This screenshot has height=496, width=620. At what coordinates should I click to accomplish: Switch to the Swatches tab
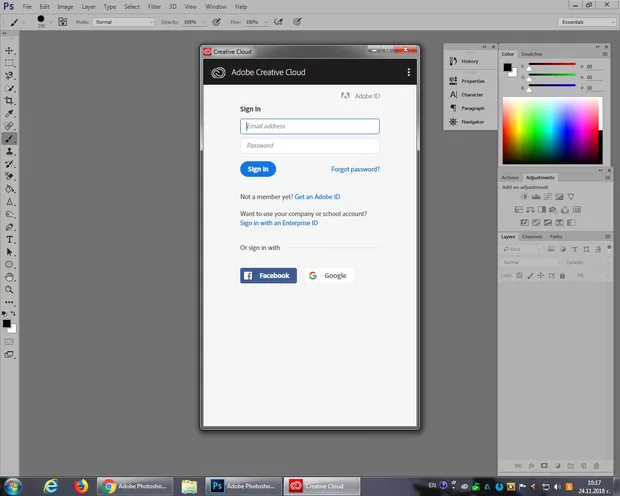coord(532,54)
